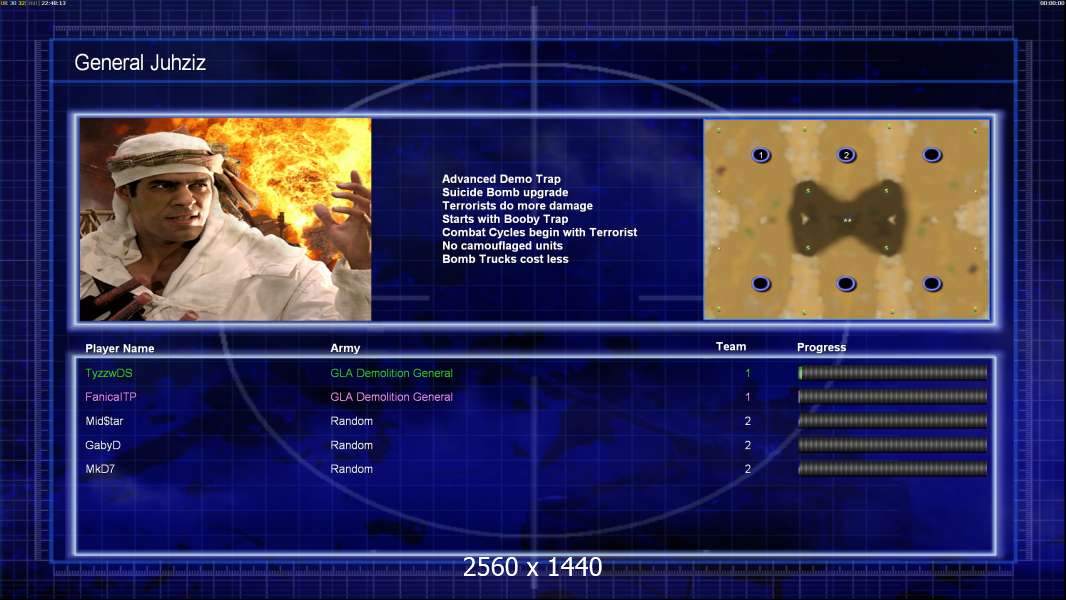
Task: Click team number 1 for TyzzwDS
Action: click(x=748, y=373)
